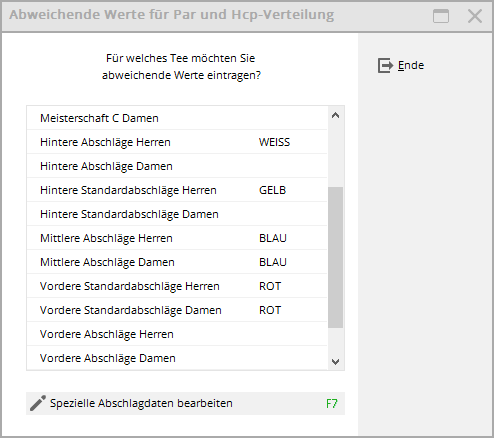Click the pencil edit icon
This screenshot has height=438, width=494.
point(38,403)
